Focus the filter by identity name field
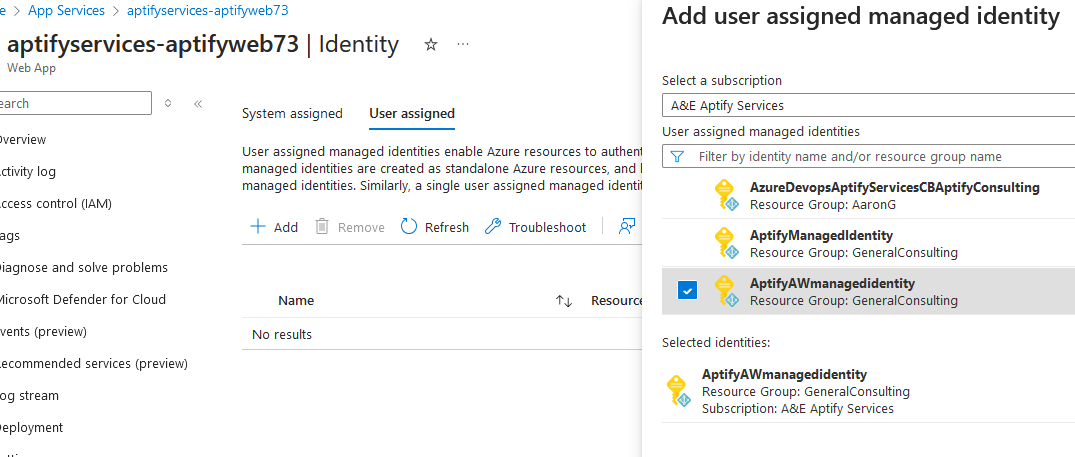This screenshot has width=1075, height=457. pyautogui.click(x=868, y=156)
